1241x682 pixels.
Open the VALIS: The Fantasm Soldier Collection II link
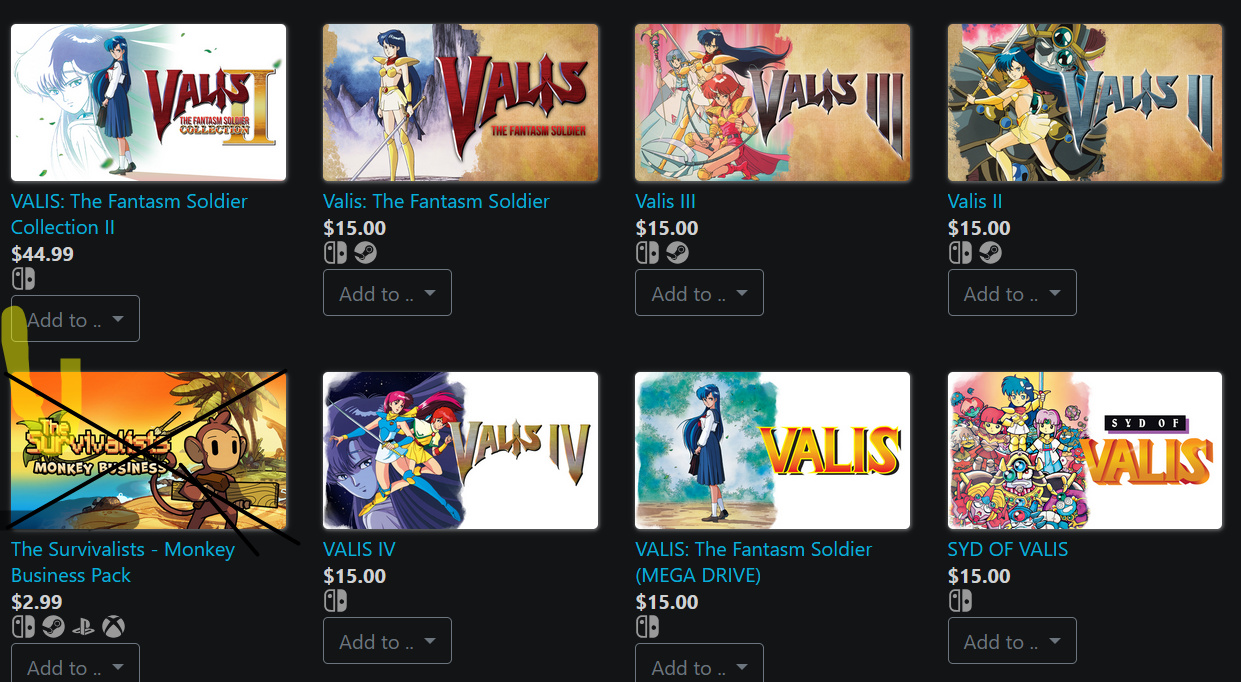pos(129,214)
